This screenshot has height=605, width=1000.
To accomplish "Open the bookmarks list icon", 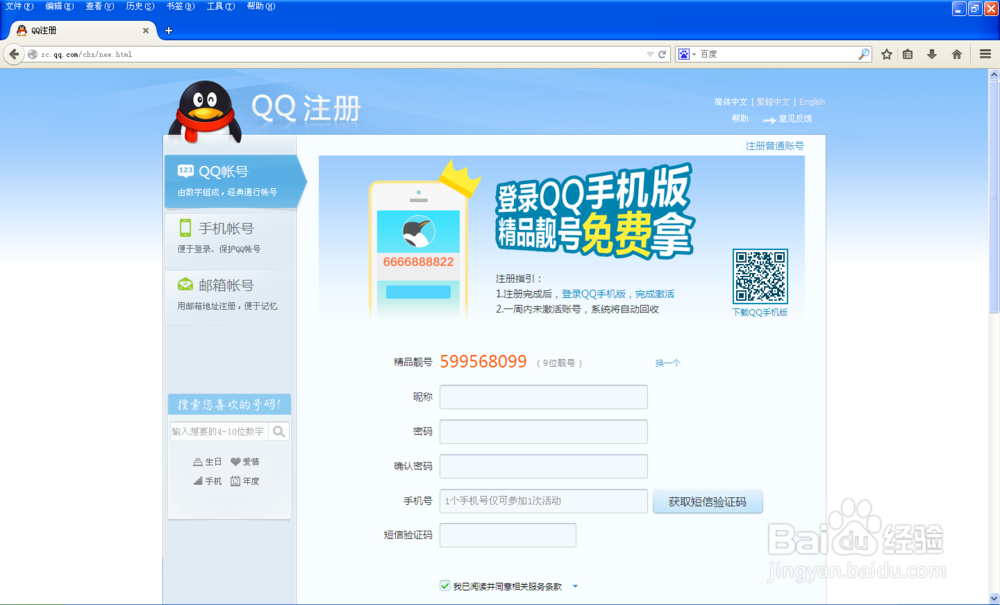I will (908, 54).
